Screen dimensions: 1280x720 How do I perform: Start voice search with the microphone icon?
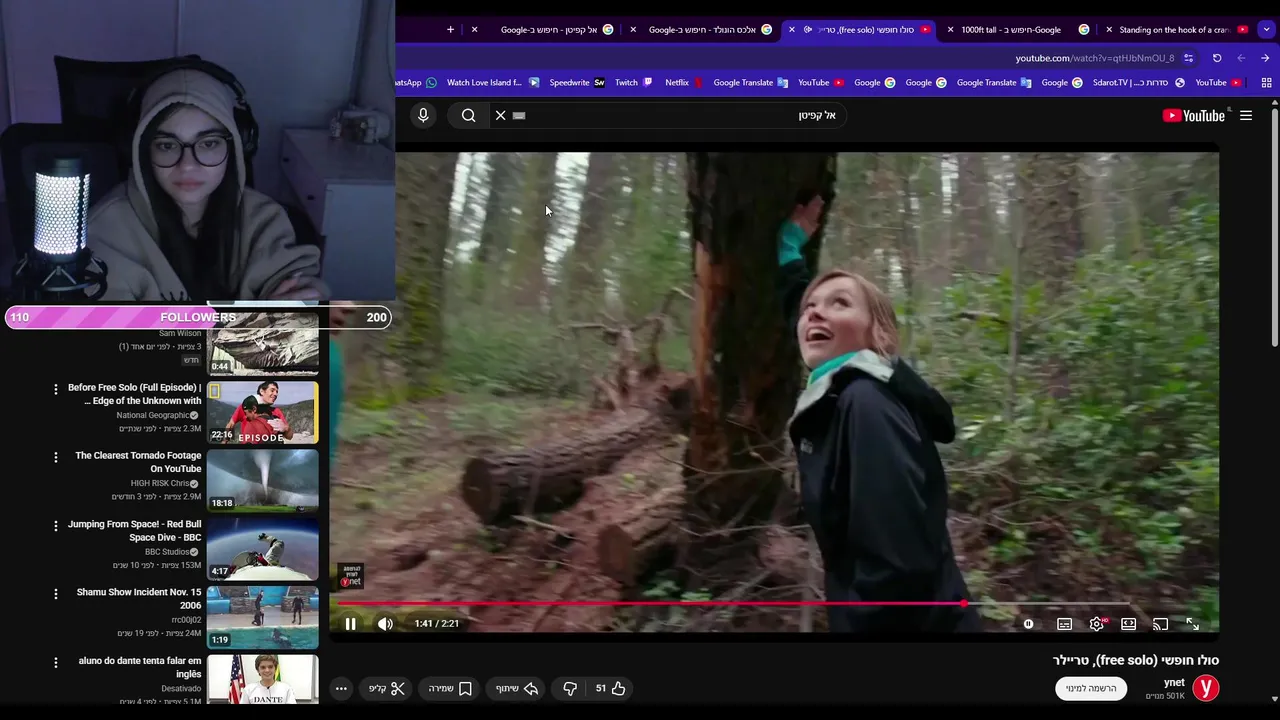(423, 115)
